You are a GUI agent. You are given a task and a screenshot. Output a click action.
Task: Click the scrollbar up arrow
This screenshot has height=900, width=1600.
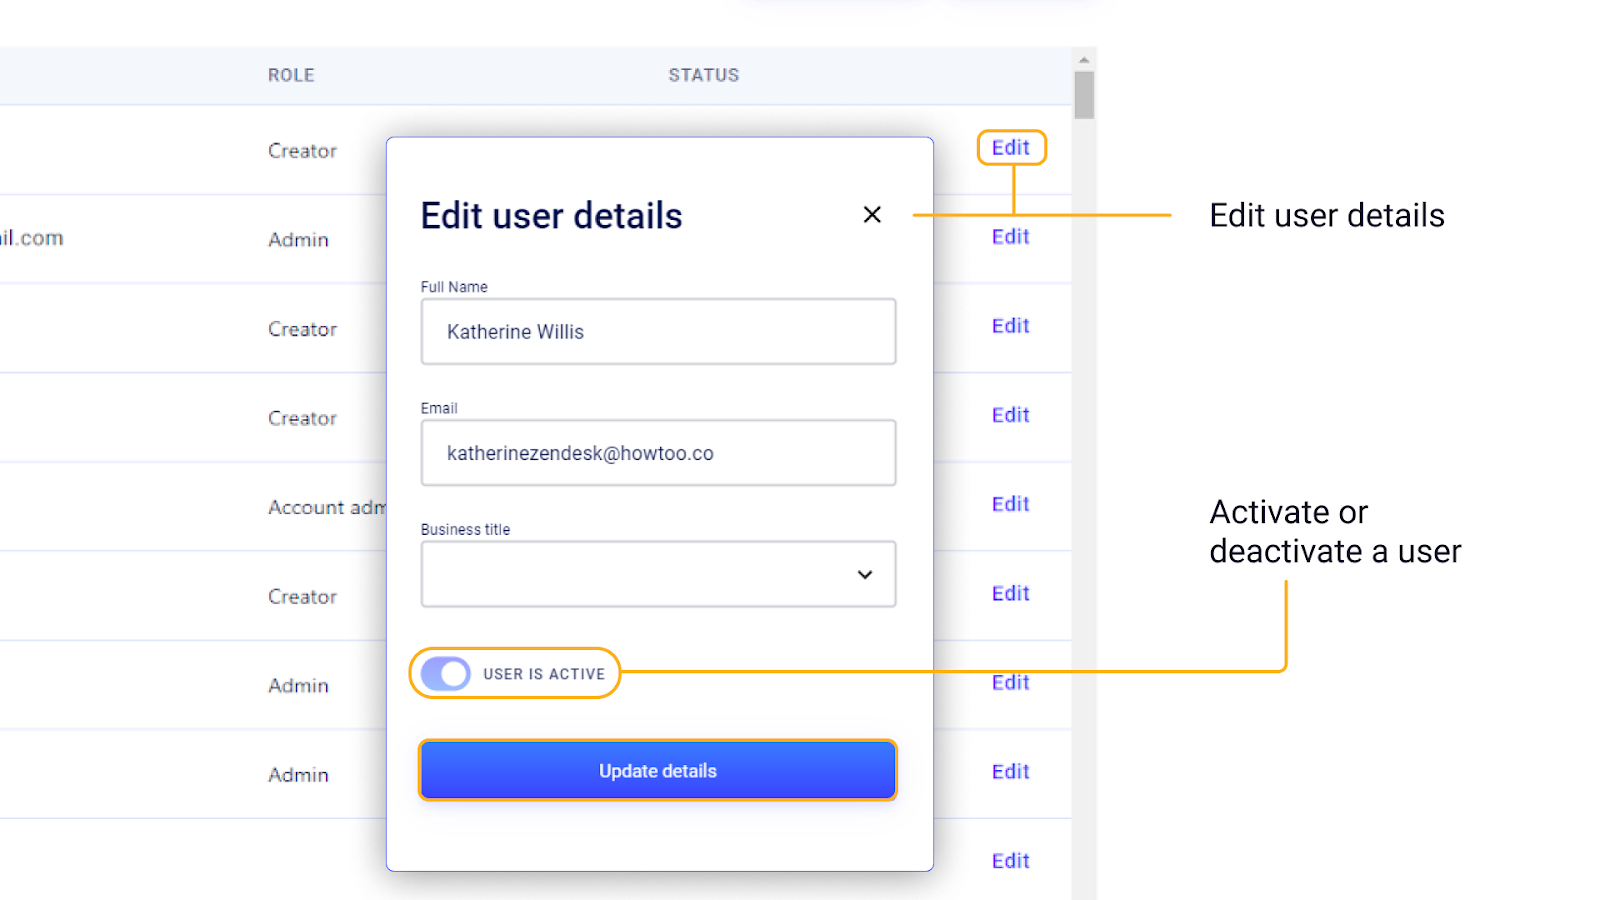(1084, 60)
